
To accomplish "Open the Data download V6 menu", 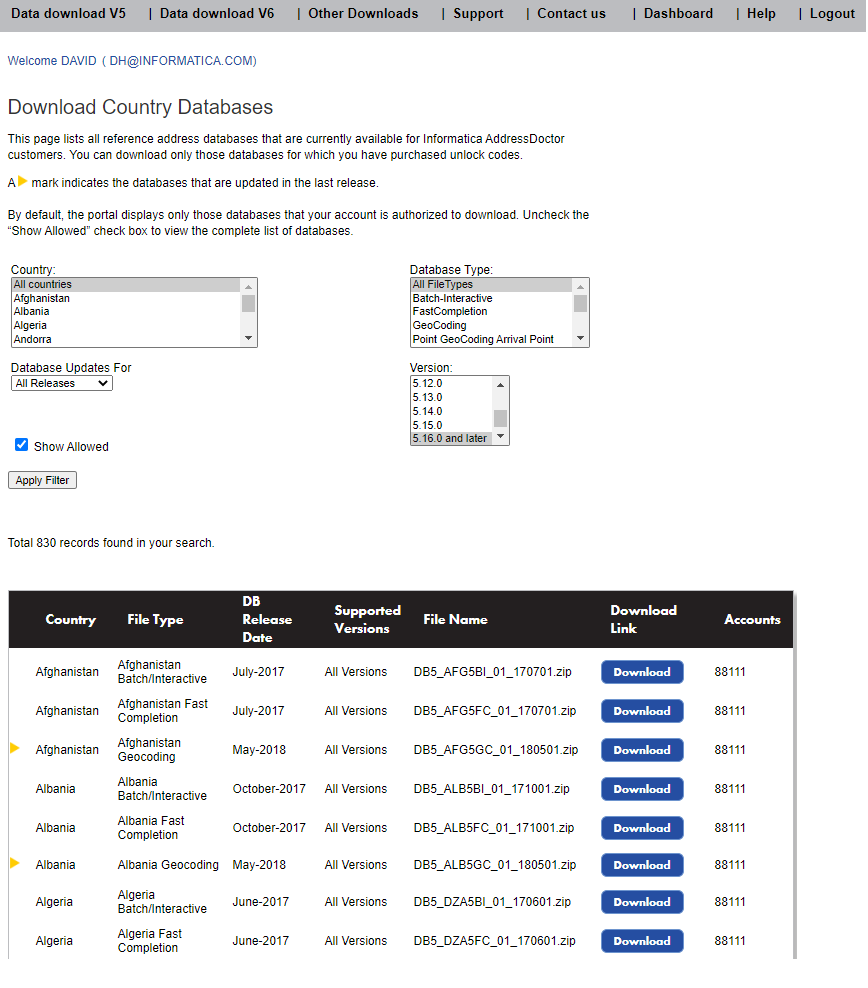I will pyautogui.click(x=216, y=13).
